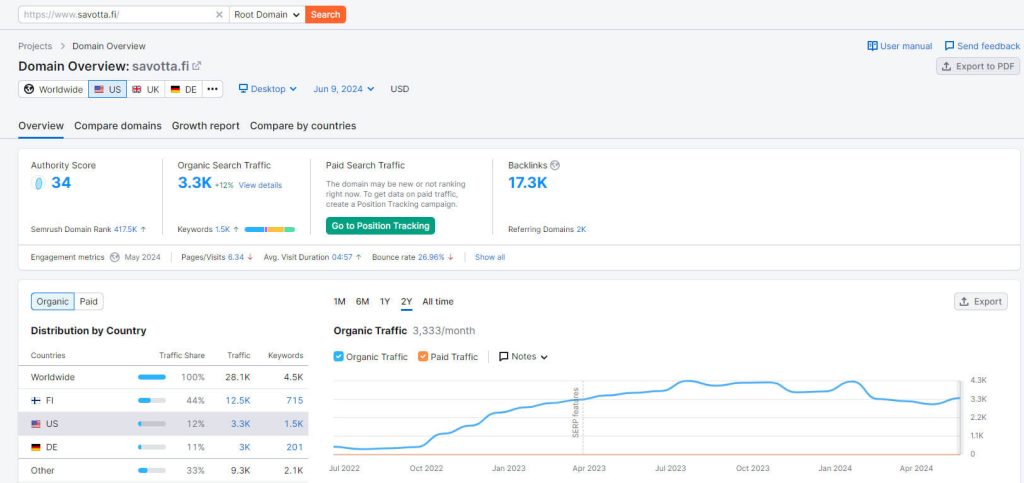
Task: Select 1M chart time range
Action: coord(340,302)
